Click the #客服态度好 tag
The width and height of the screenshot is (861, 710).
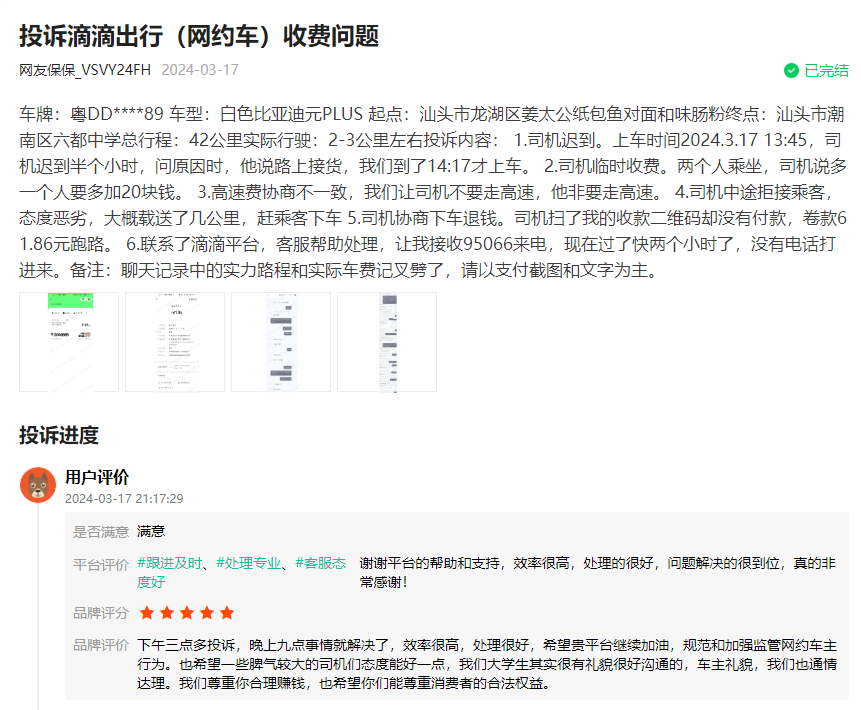coord(242,572)
